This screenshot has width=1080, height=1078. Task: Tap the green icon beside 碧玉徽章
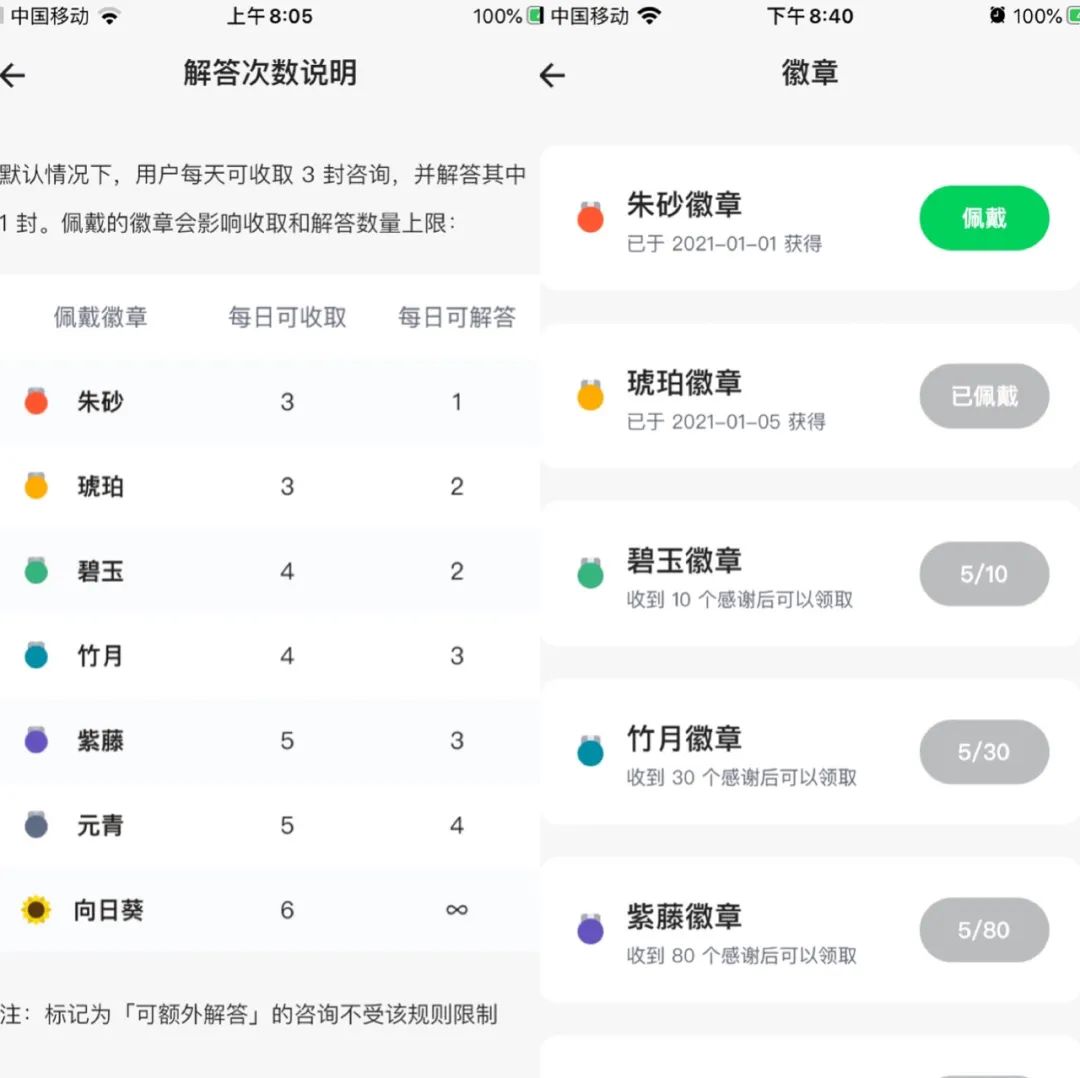(590, 573)
